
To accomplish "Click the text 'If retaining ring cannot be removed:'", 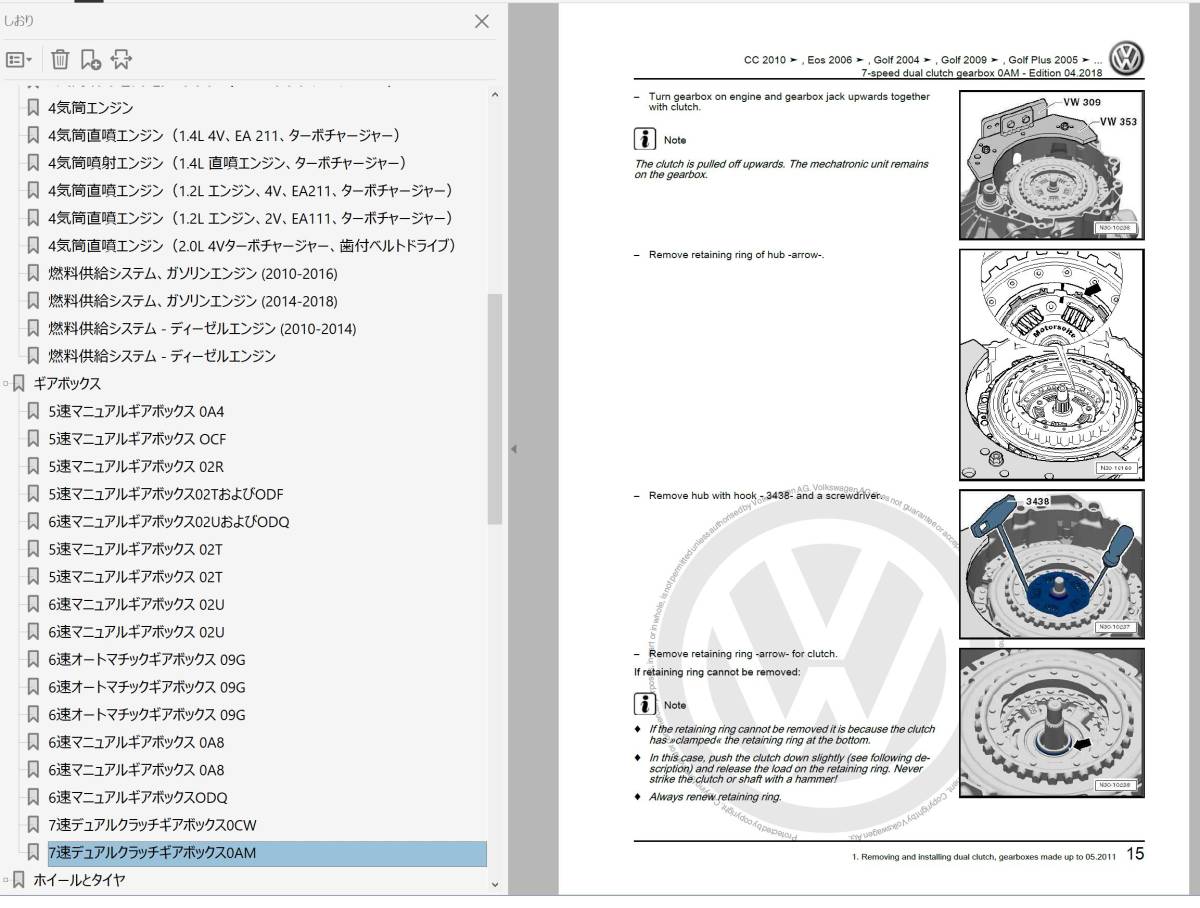I will click(717, 672).
